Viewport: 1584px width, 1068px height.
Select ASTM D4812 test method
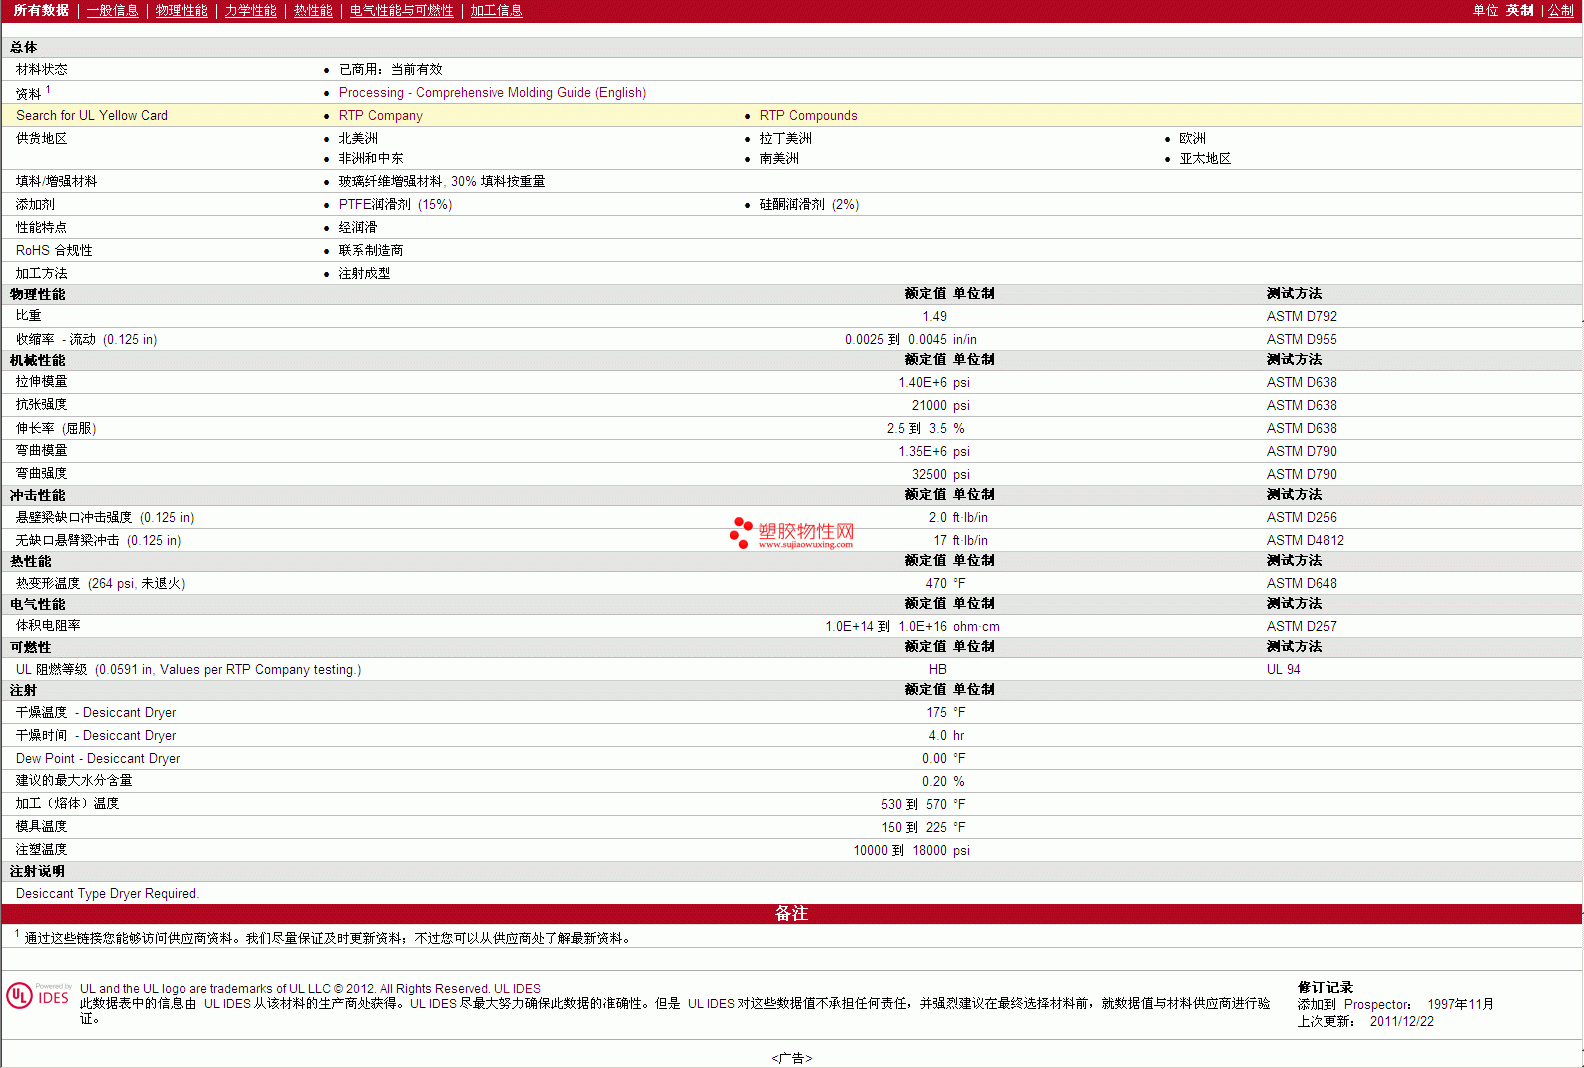click(1305, 540)
